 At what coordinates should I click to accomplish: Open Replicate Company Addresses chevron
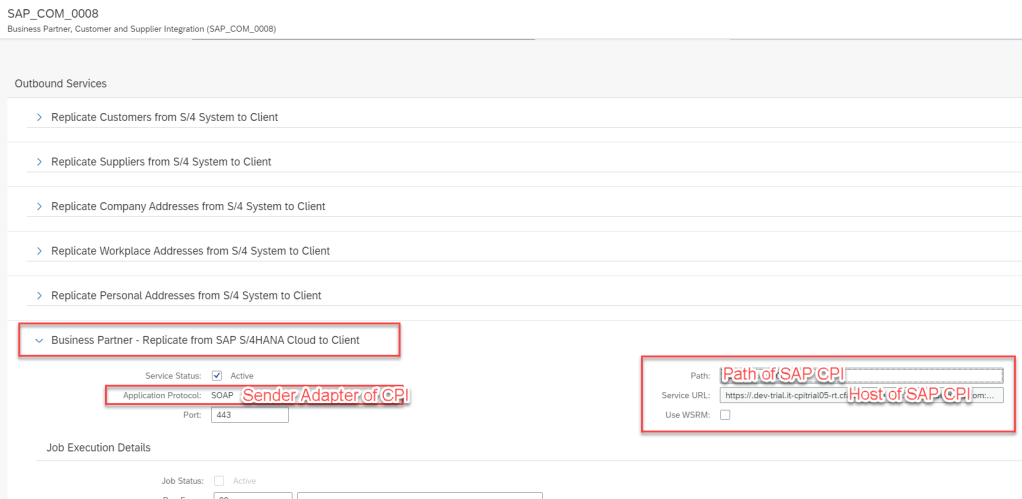(x=39, y=206)
